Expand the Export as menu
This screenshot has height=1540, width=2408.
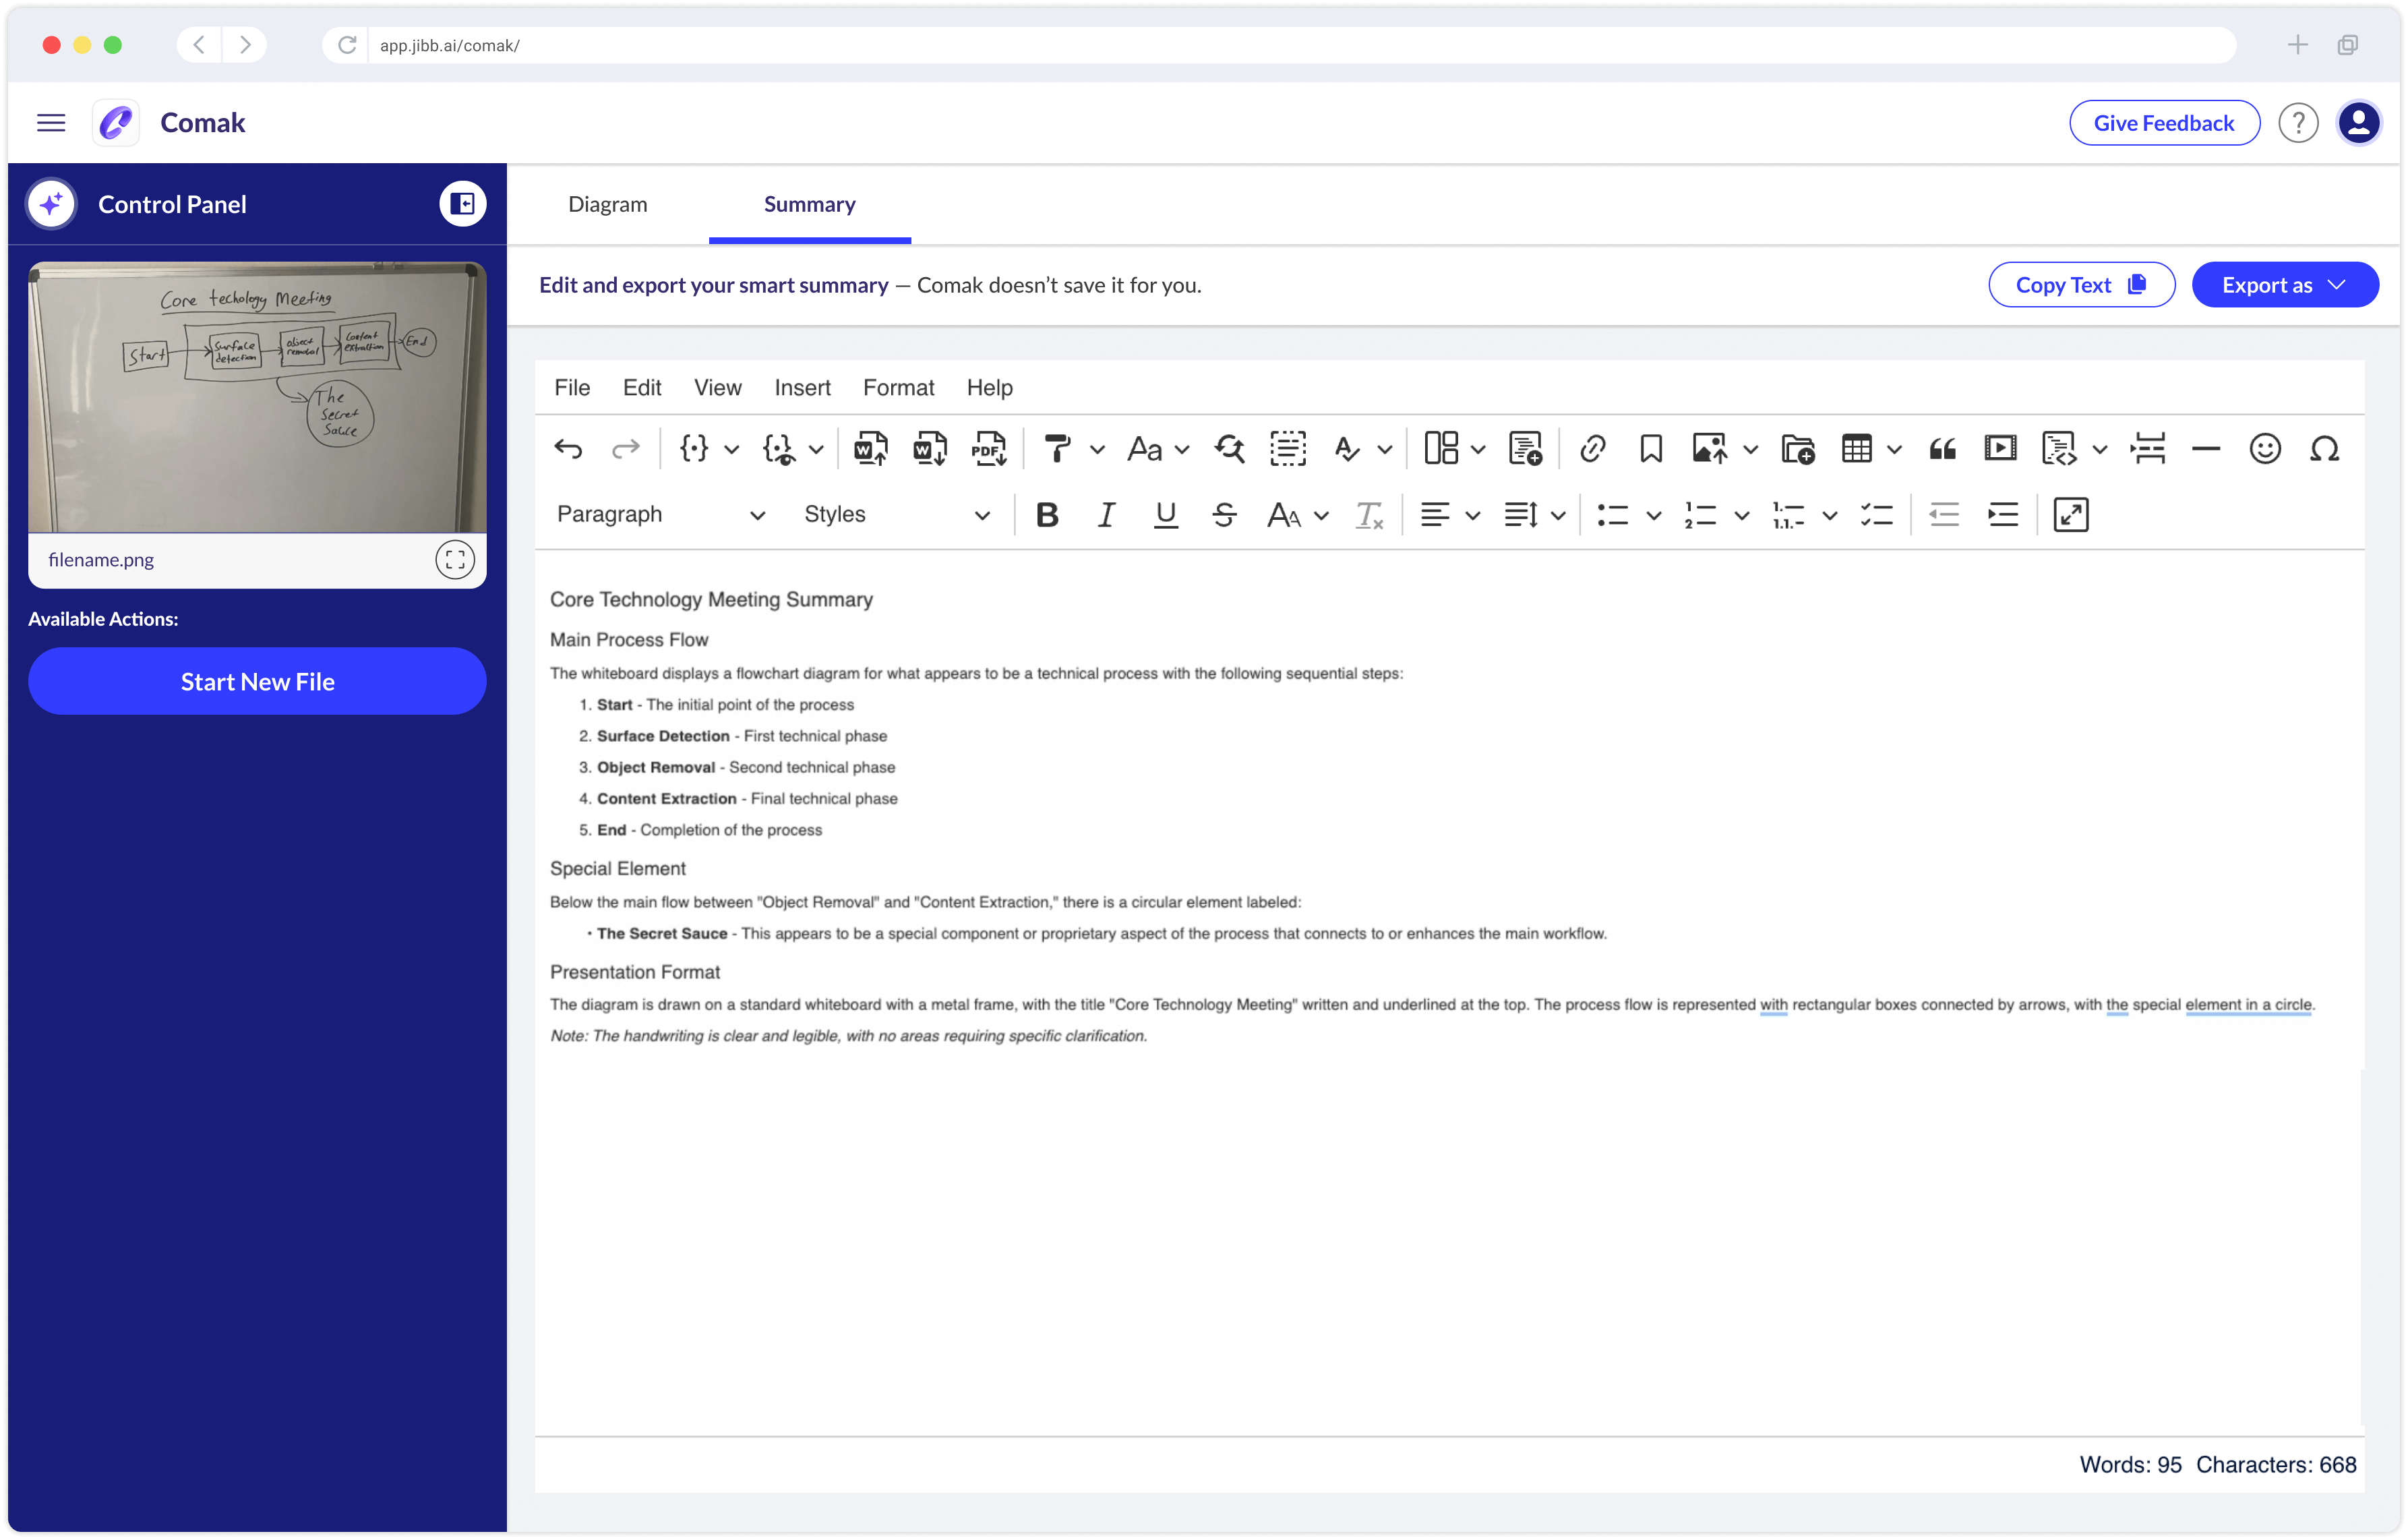click(2284, 285)
